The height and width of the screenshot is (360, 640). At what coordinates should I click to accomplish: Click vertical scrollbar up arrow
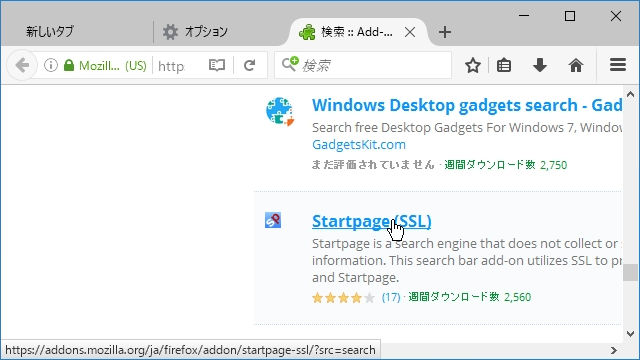coord(630,94)
